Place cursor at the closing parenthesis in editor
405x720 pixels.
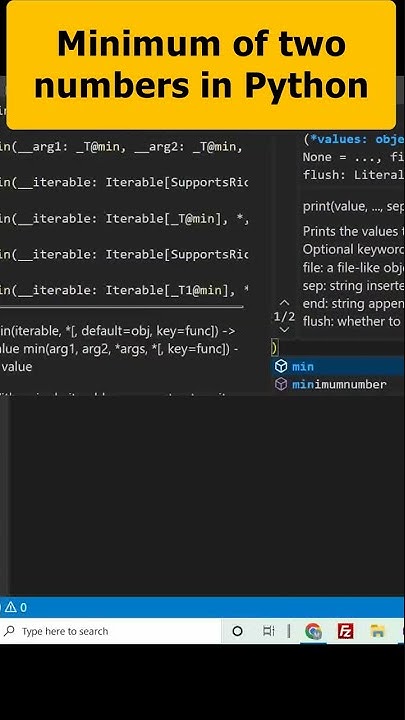point(275,348)
